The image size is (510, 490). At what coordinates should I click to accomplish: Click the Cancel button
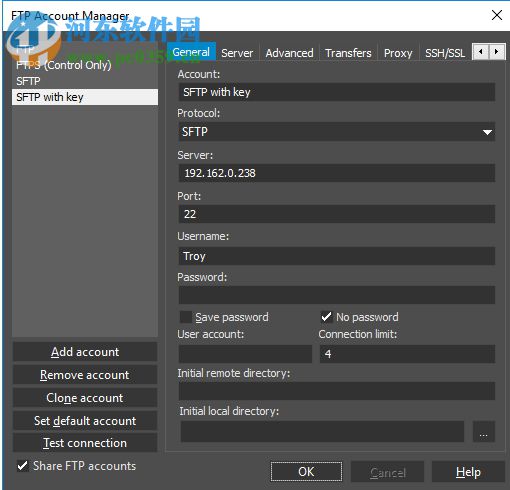388,472
